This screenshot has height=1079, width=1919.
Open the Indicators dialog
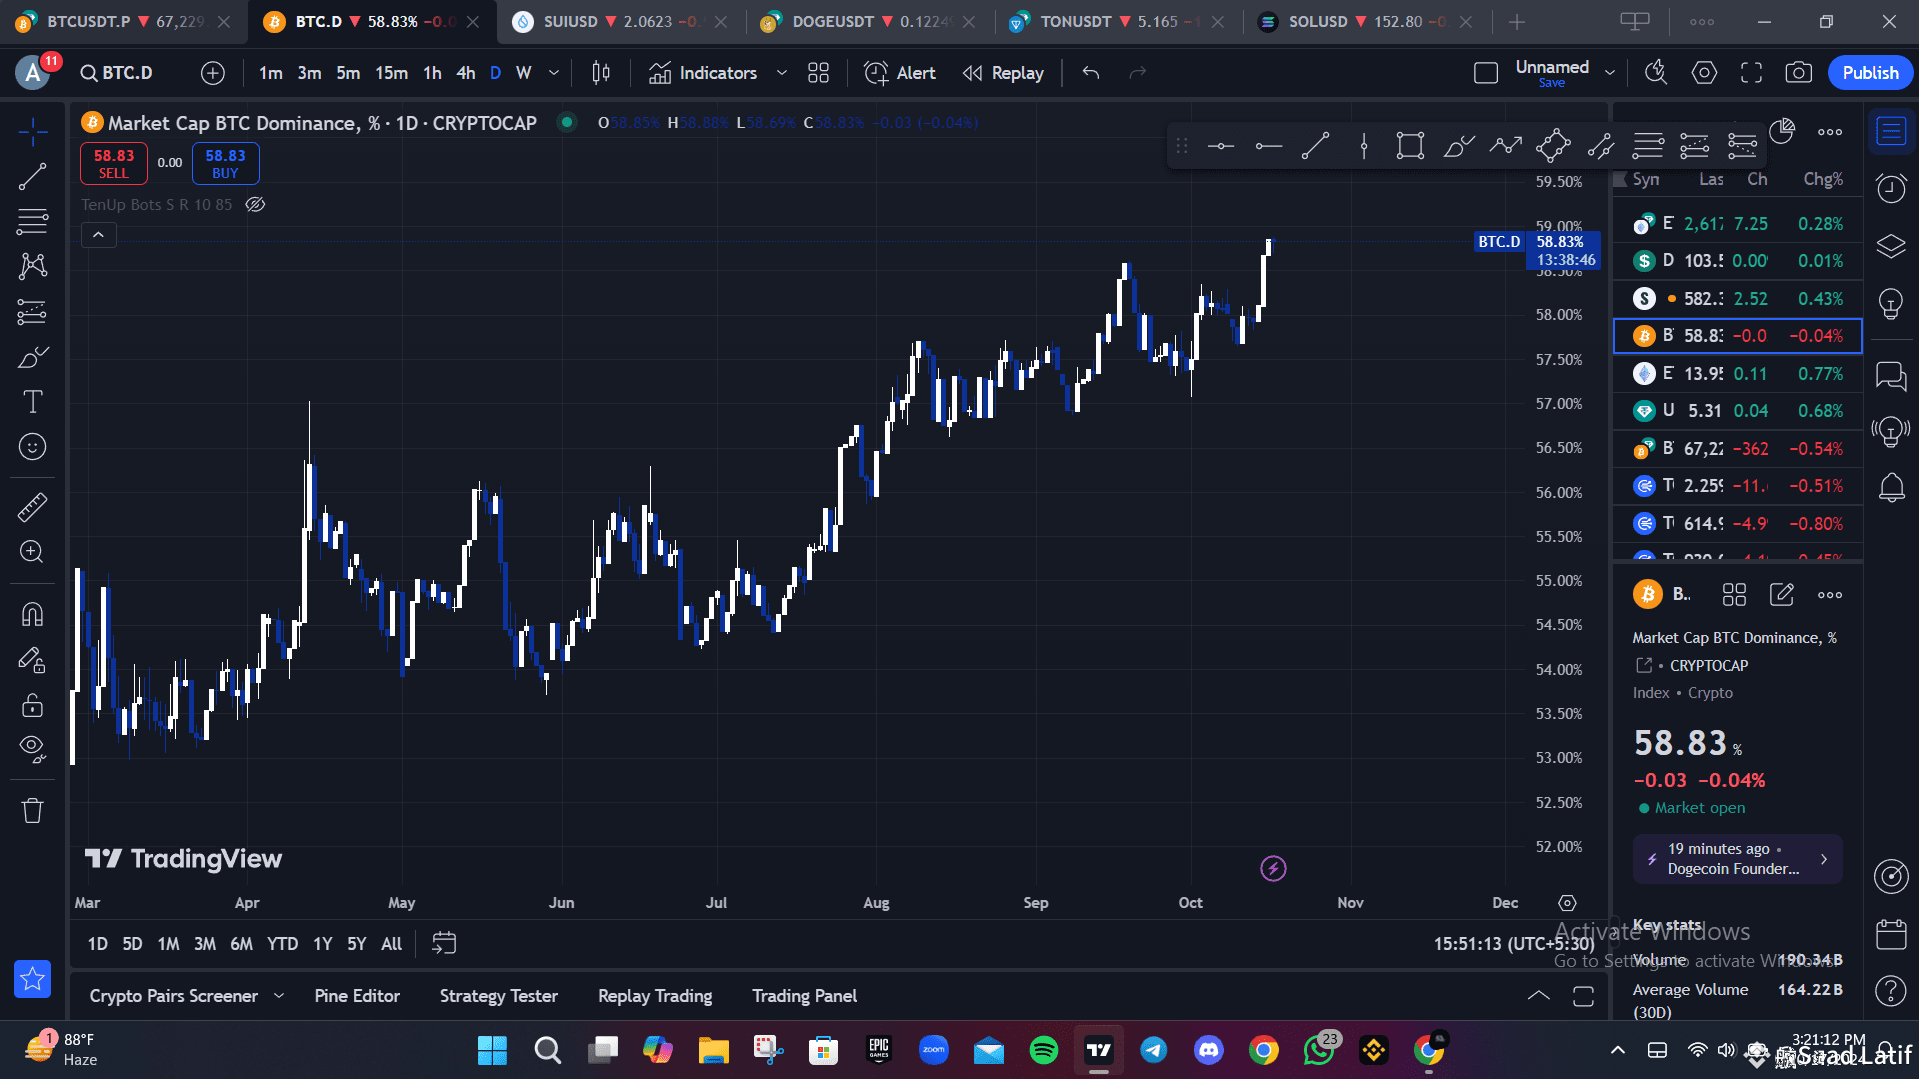pos(703,73)
